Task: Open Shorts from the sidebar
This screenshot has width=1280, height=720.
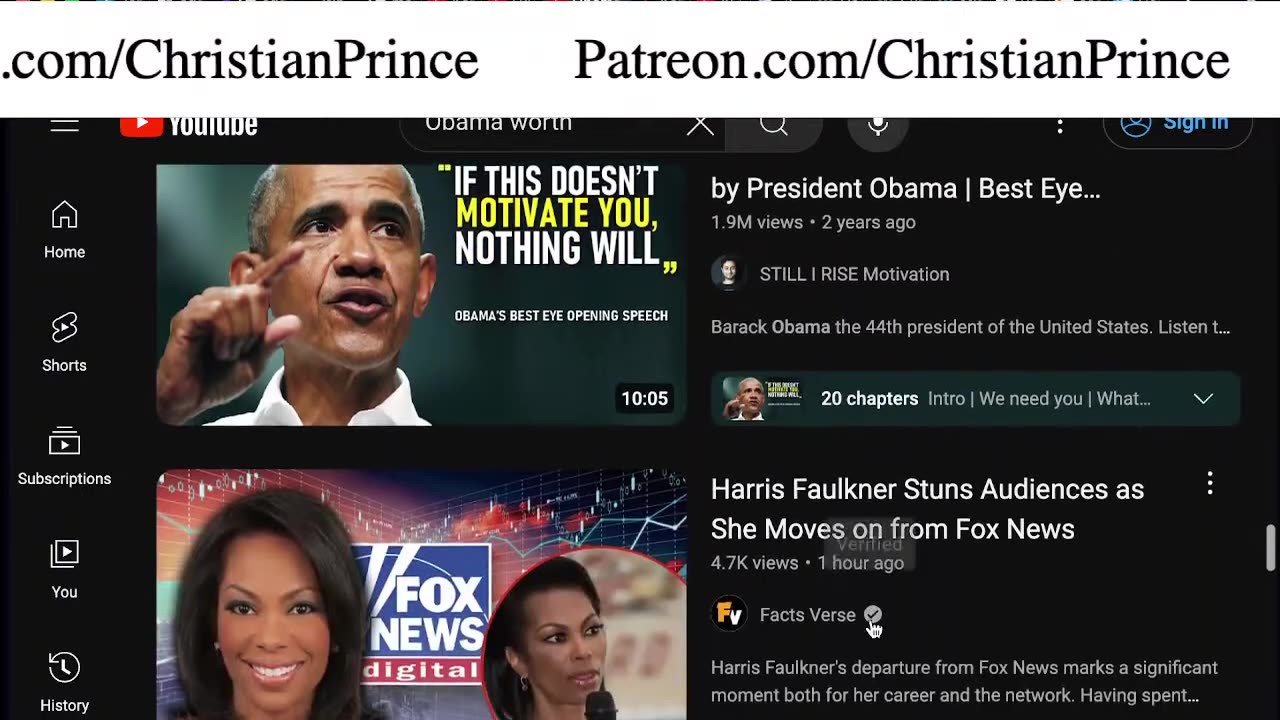Action: (x=64, y=343)
